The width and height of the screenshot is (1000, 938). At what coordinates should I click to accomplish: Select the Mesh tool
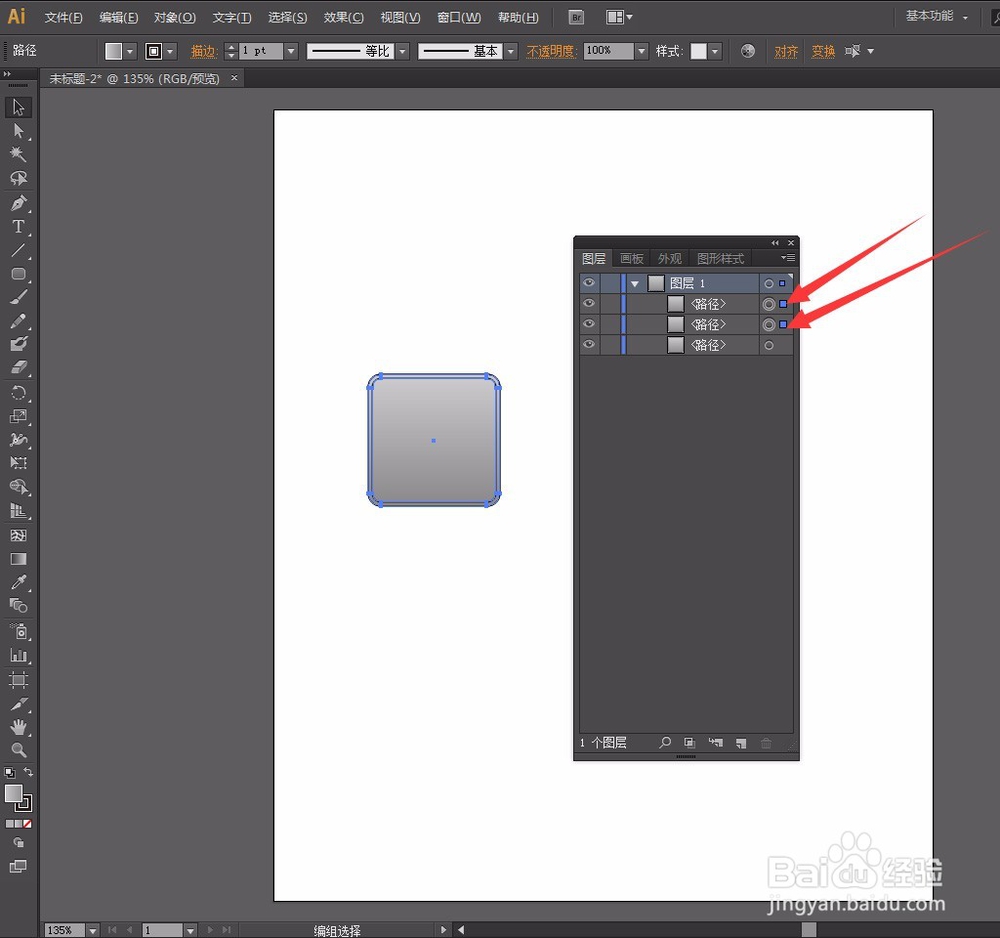(x=18, y=536)
